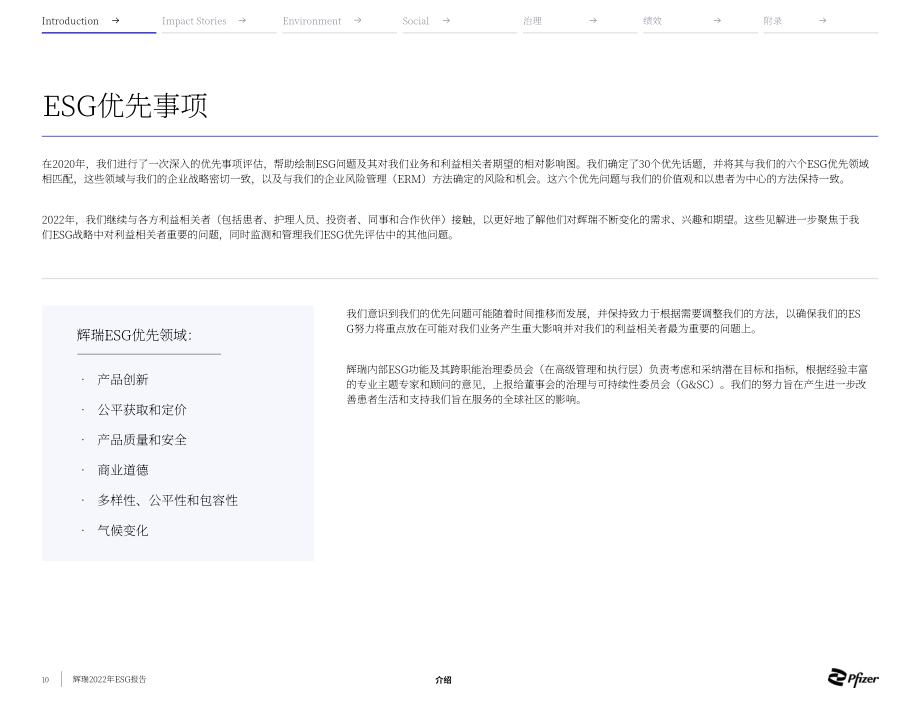Click the ESG优先事项 page heading
This screenshot has height=711, width=920.
[x=125, y=106]
